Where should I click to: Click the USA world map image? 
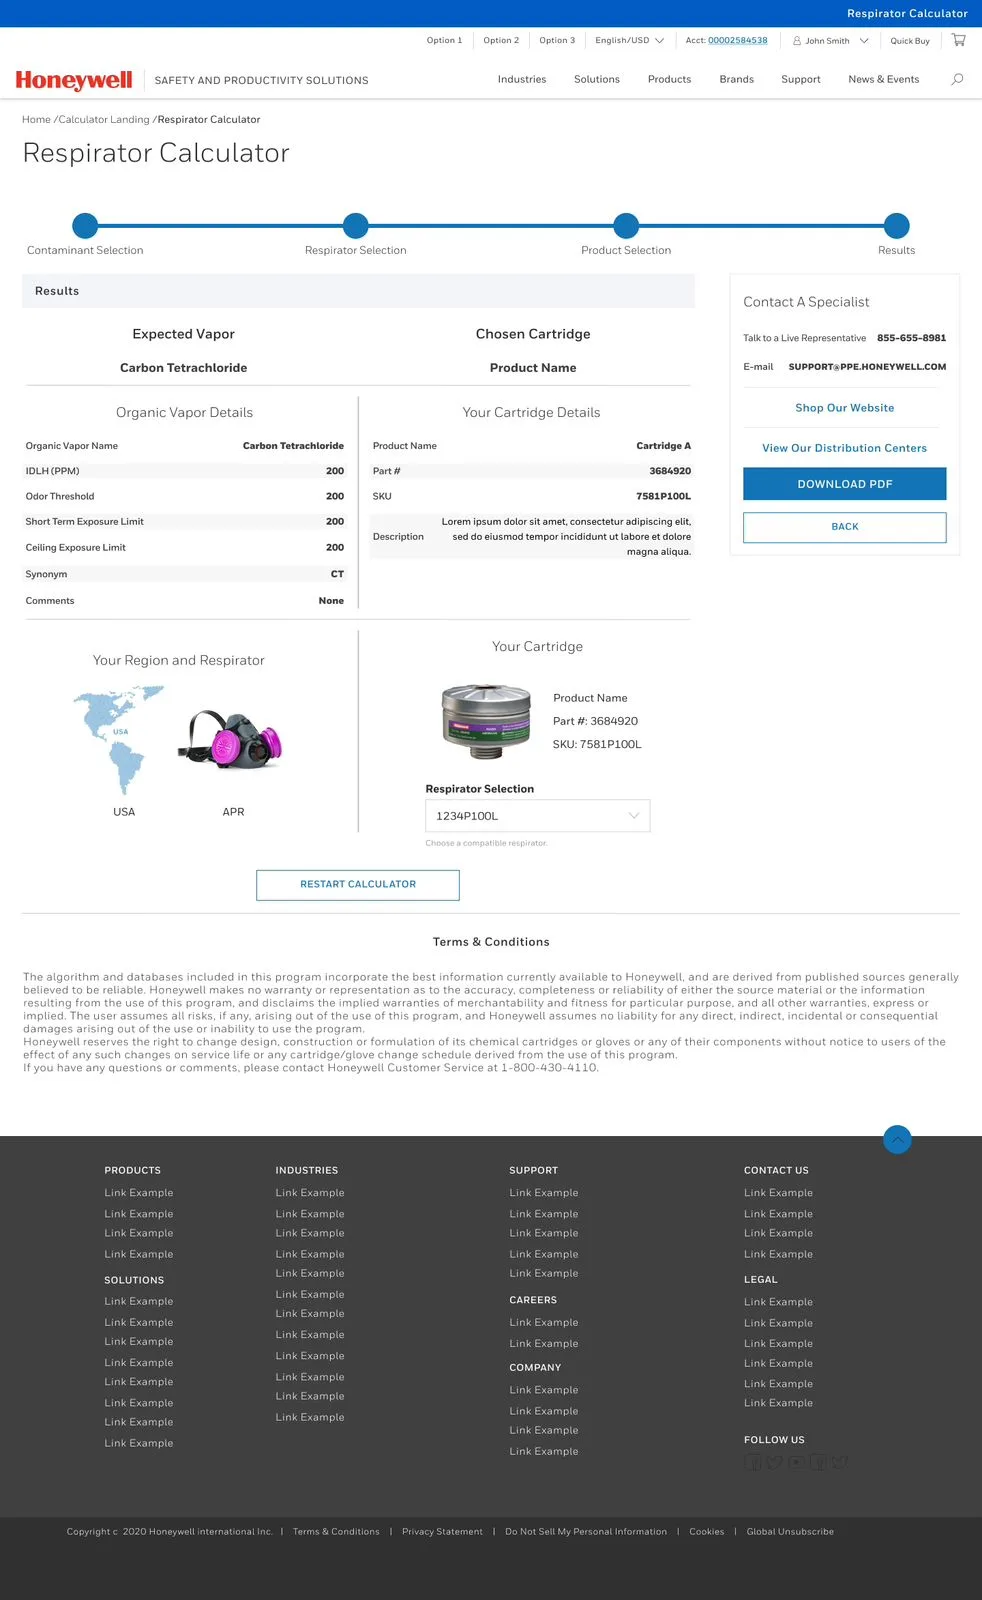point(119,740)
